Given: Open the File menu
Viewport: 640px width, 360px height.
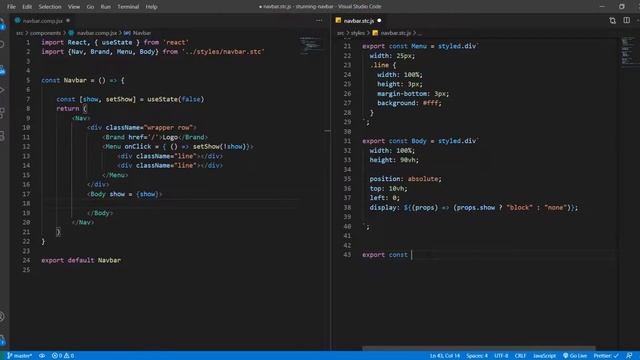Looking at the screenshot, I should [x=11, y=7].
